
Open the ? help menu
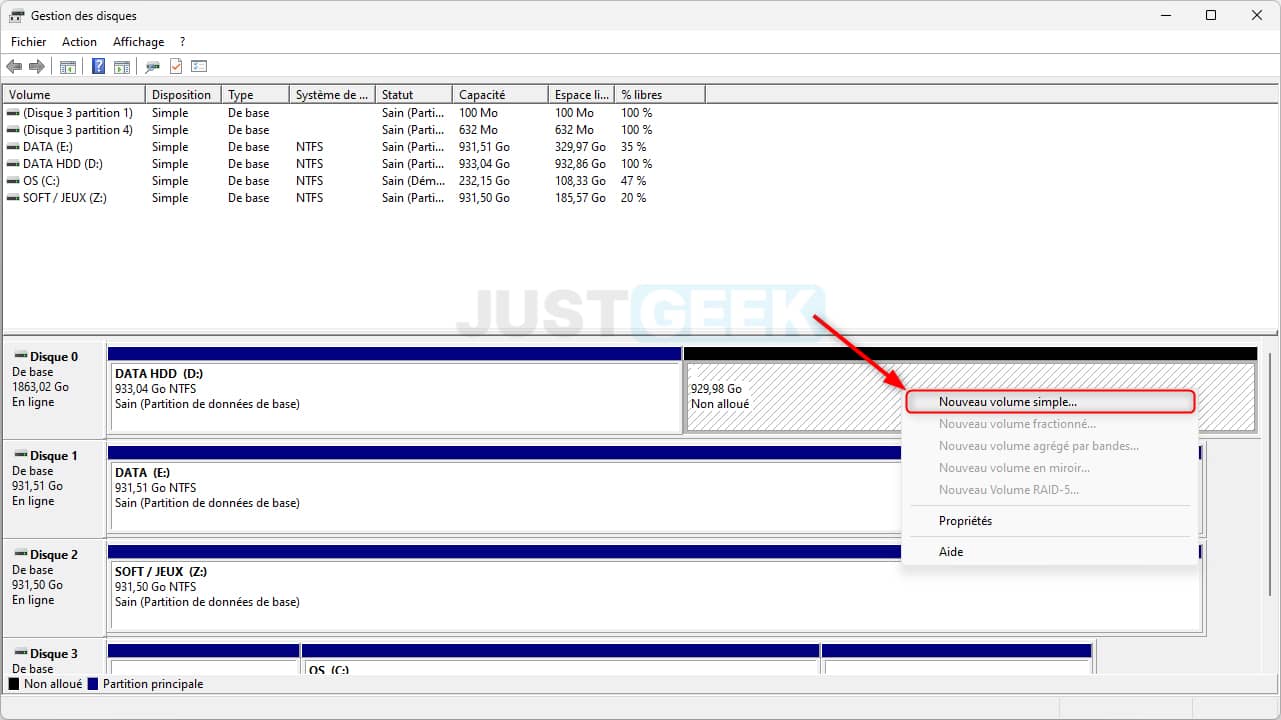(x=182, y=42)
